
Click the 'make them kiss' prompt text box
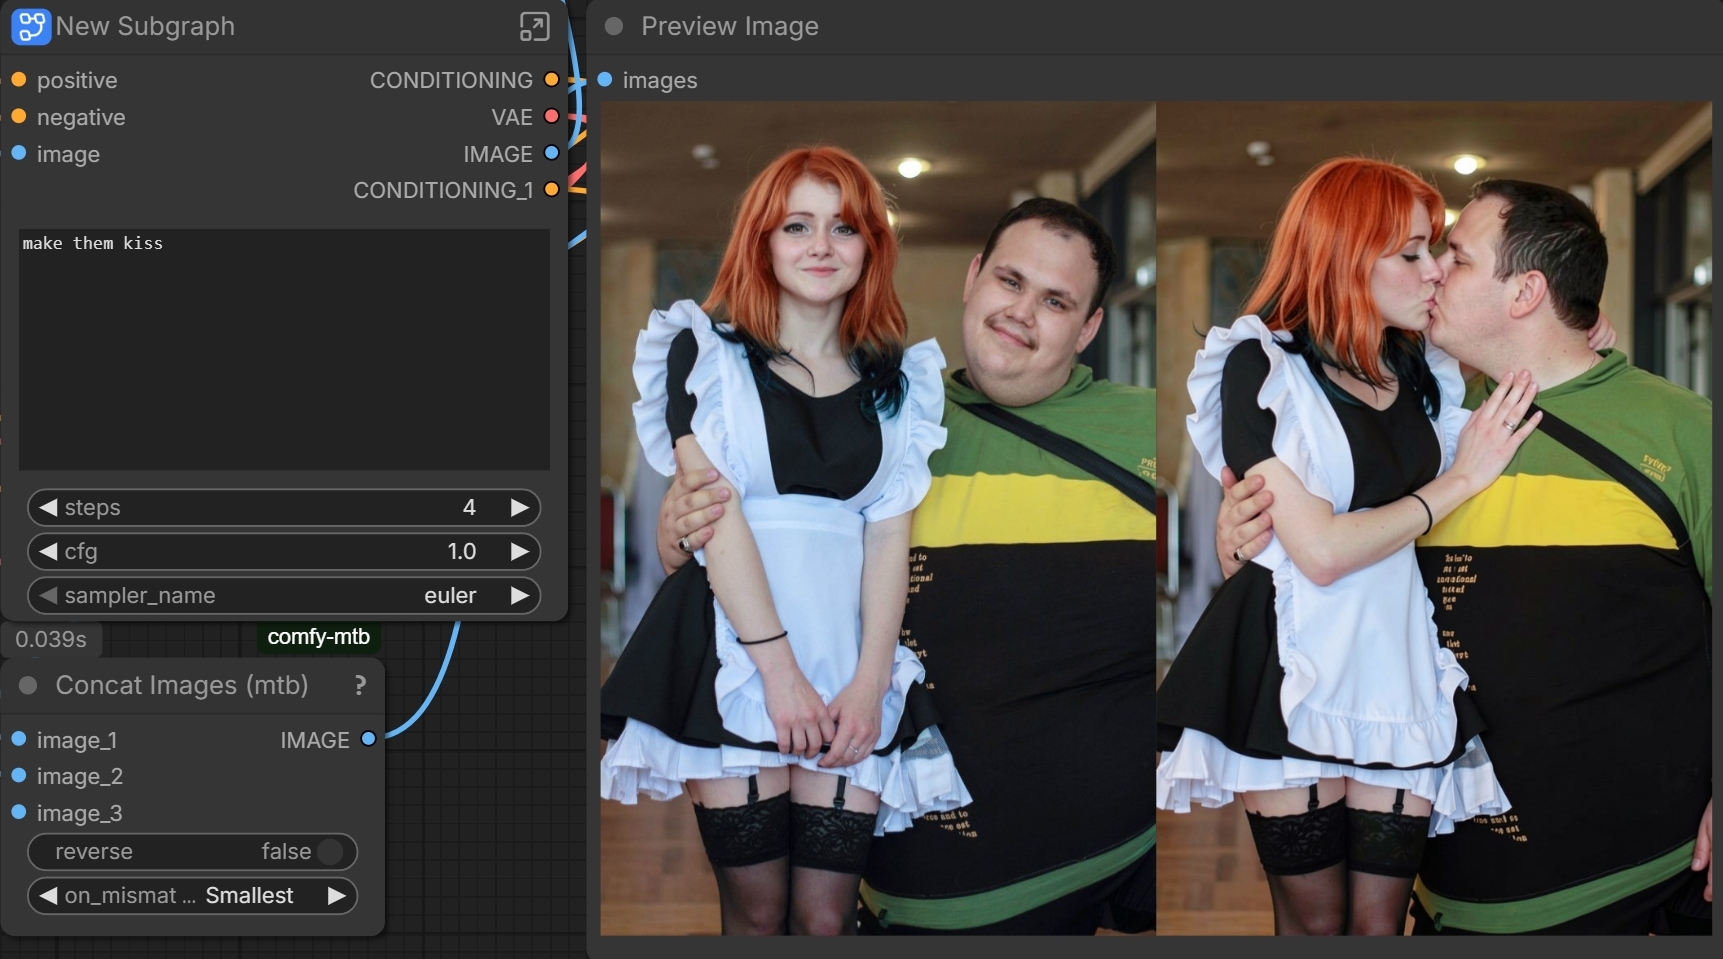pyautogui.click(x=284, y=349)
